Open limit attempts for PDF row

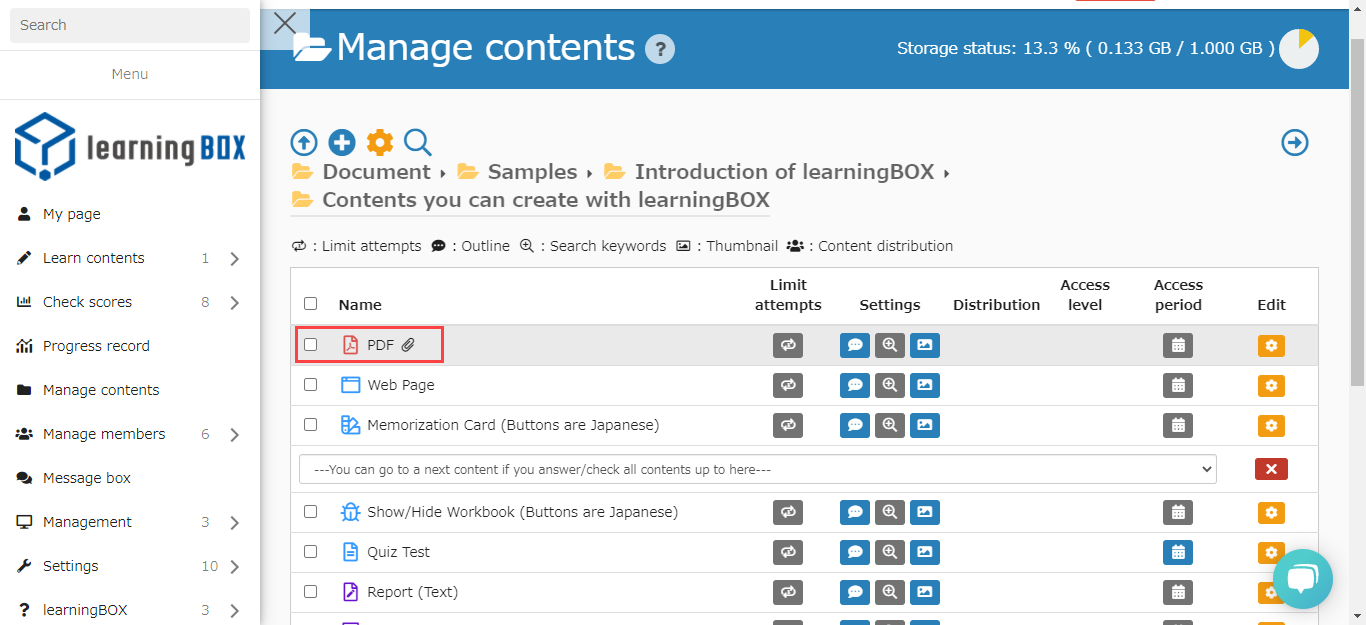point(788,345)
